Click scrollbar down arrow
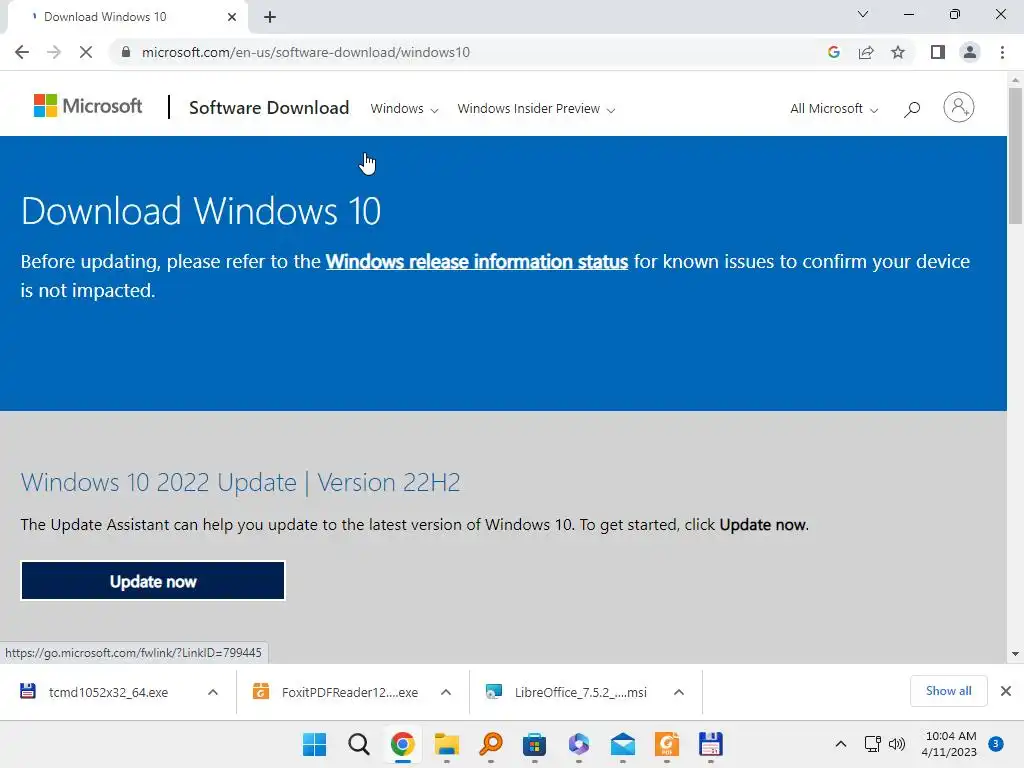Screen dimensions: 1024x768 point(1015,654)
